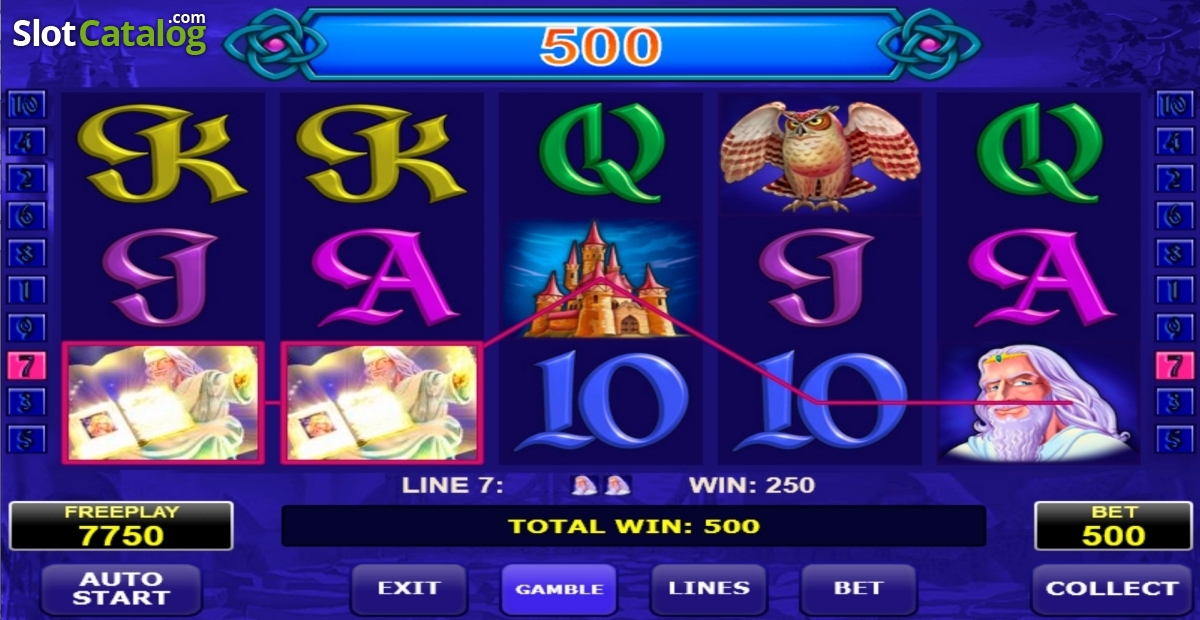Viewport: 1200px width, 620px height.
Task: Select the payline 7 marker on the right side
Action: [x=1174, y=366]
